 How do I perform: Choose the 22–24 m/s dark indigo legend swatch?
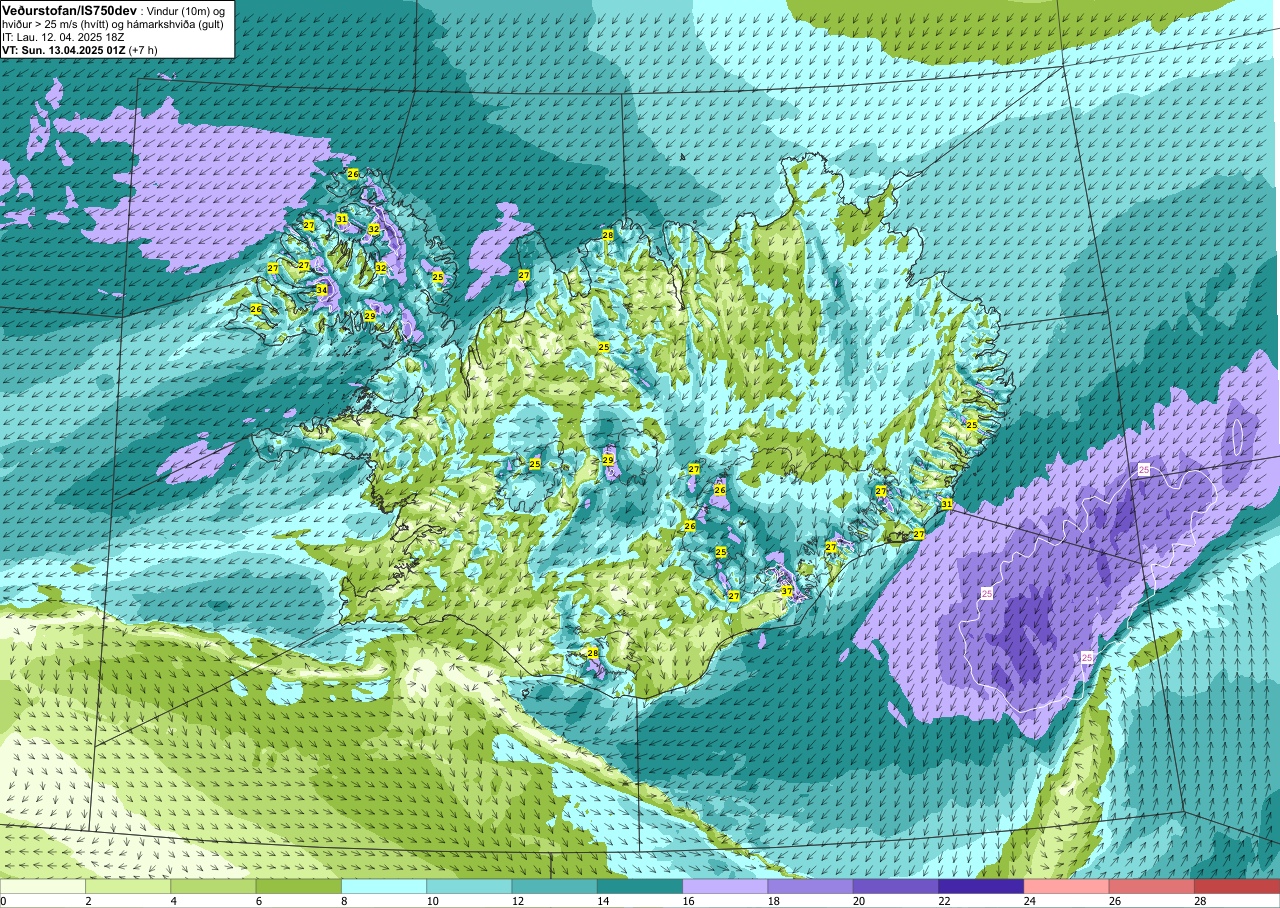click(x=981, y=886)
